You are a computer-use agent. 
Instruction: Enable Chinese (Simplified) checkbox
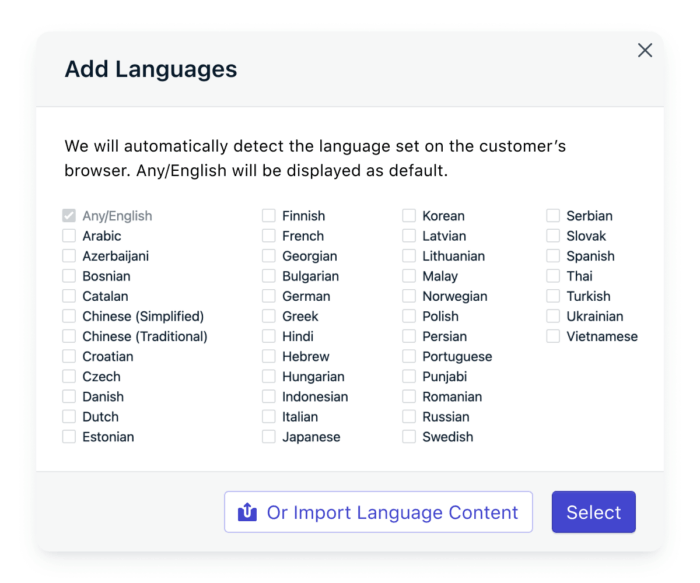[x=69, y=316]
